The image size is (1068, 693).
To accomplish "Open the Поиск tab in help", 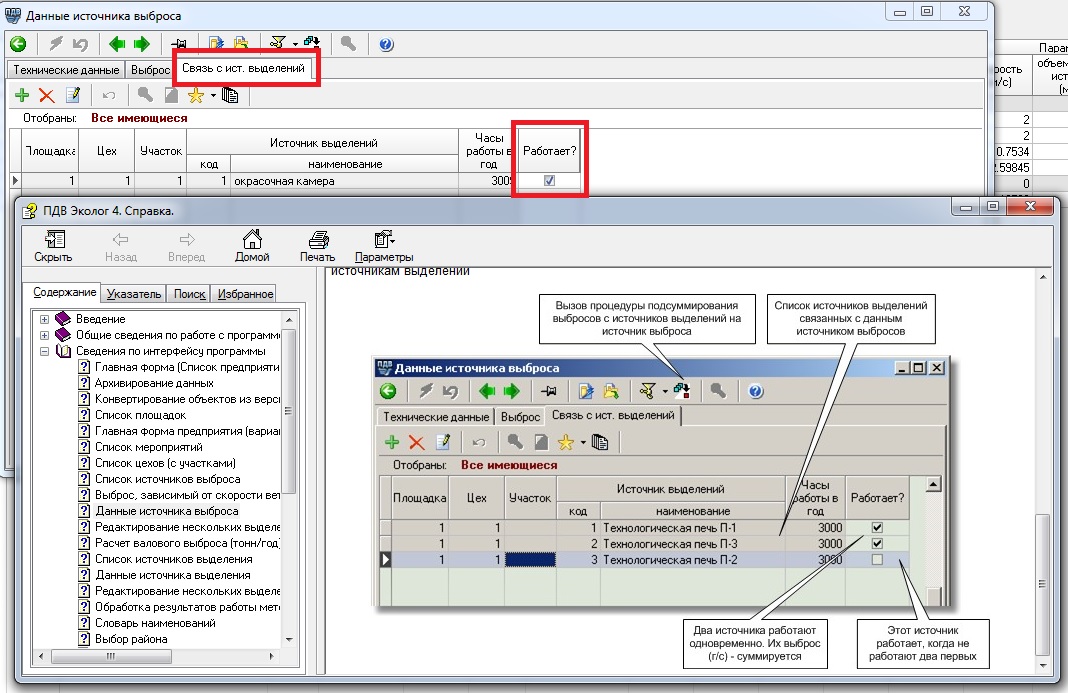I will click(189, 294).
